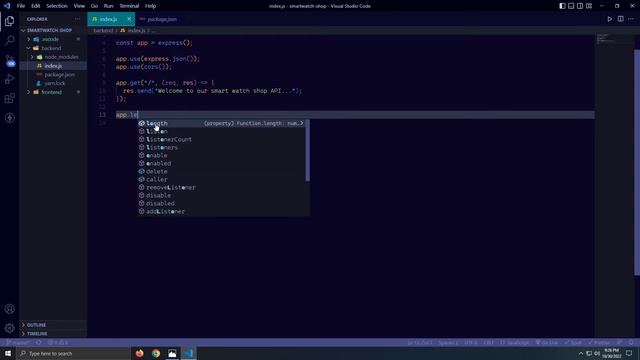This screenshot has height=360, width=640.
Task: Toggle the bottom panel layout icon
Action: [x=571, y=6]
